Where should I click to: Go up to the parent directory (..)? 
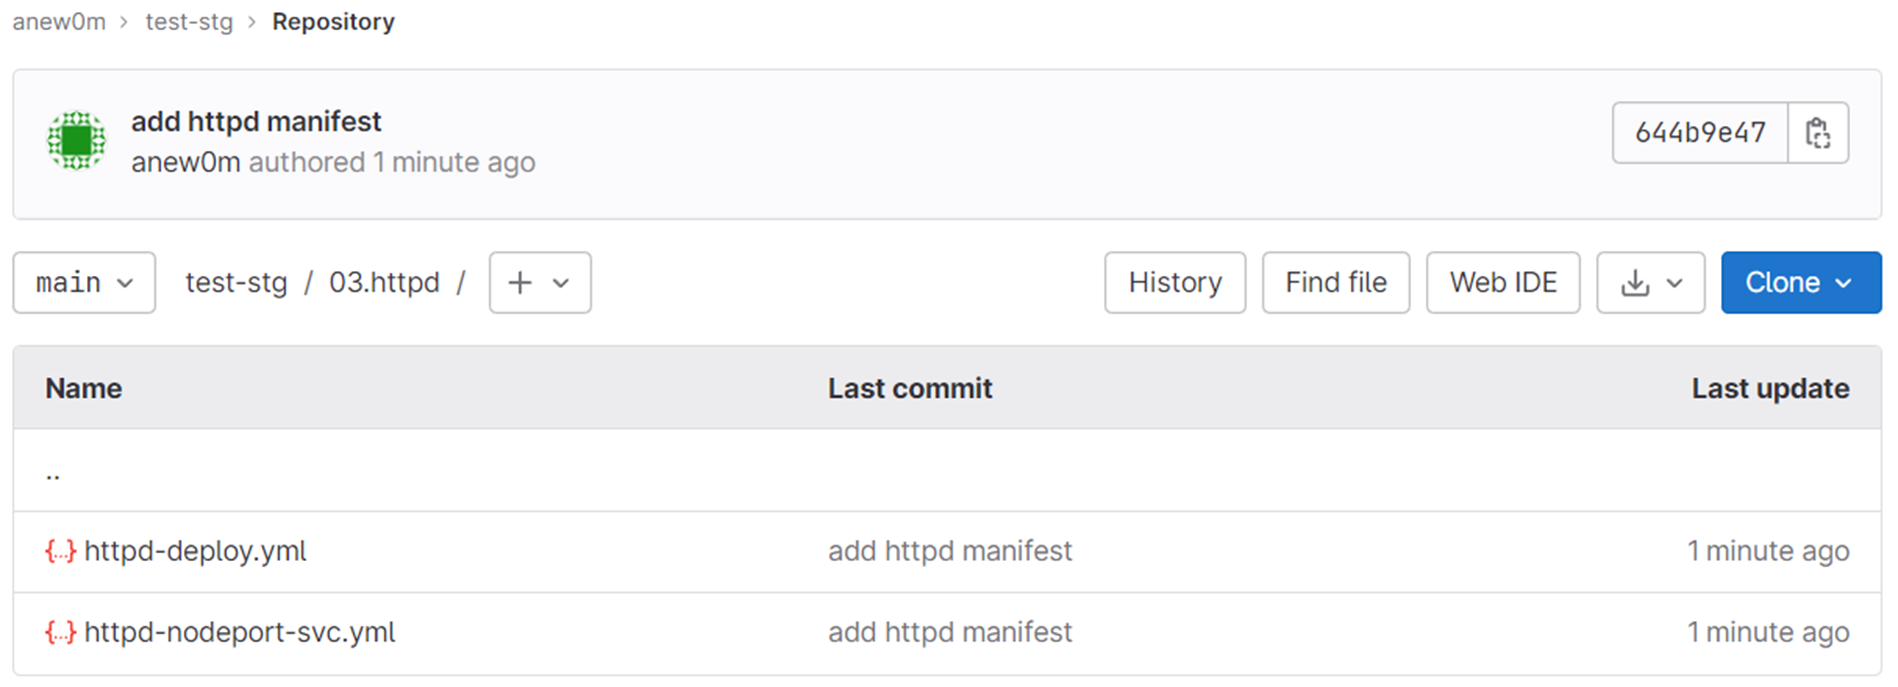tap(53, 473)
